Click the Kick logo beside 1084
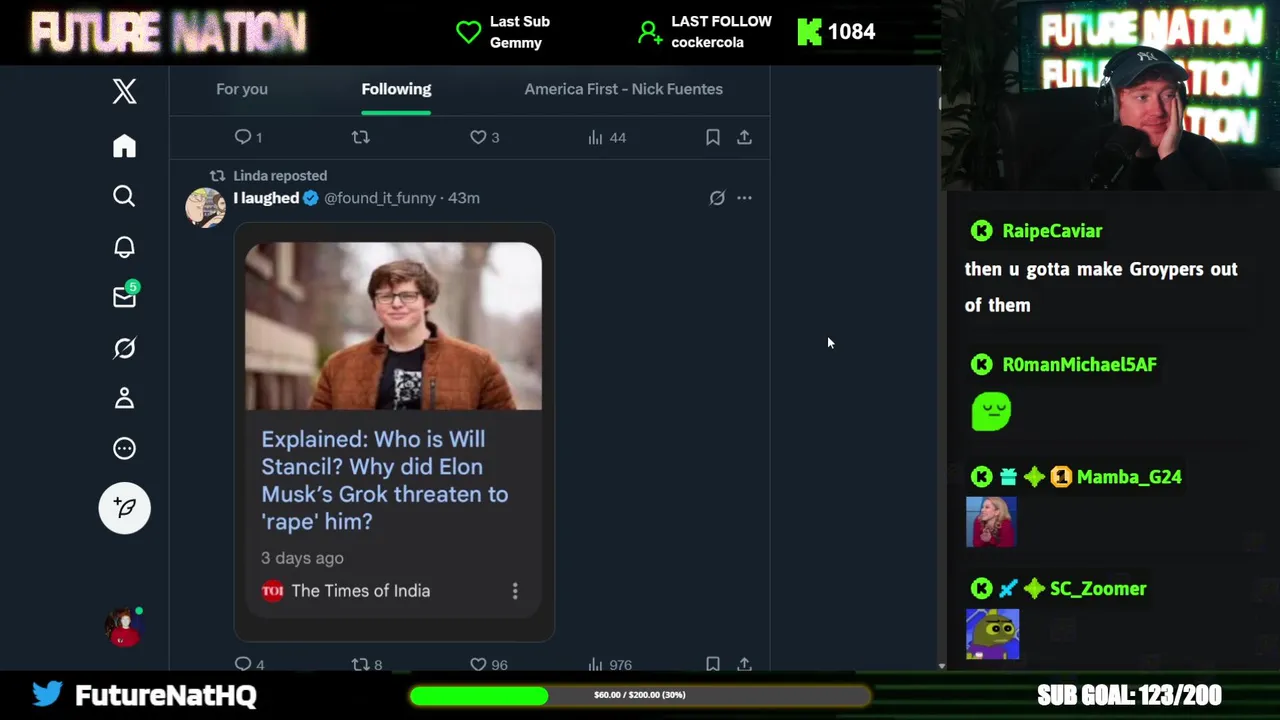Screen dimensions: 1280x720 (x=809, y=32)
